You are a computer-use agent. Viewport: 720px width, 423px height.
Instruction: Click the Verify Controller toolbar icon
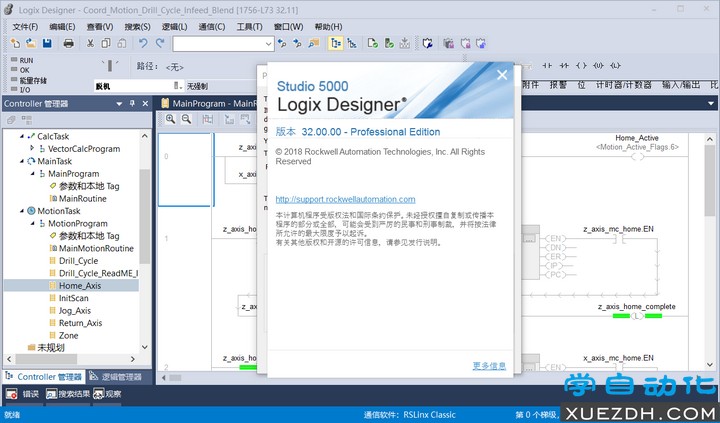click(x=389, y=44)
